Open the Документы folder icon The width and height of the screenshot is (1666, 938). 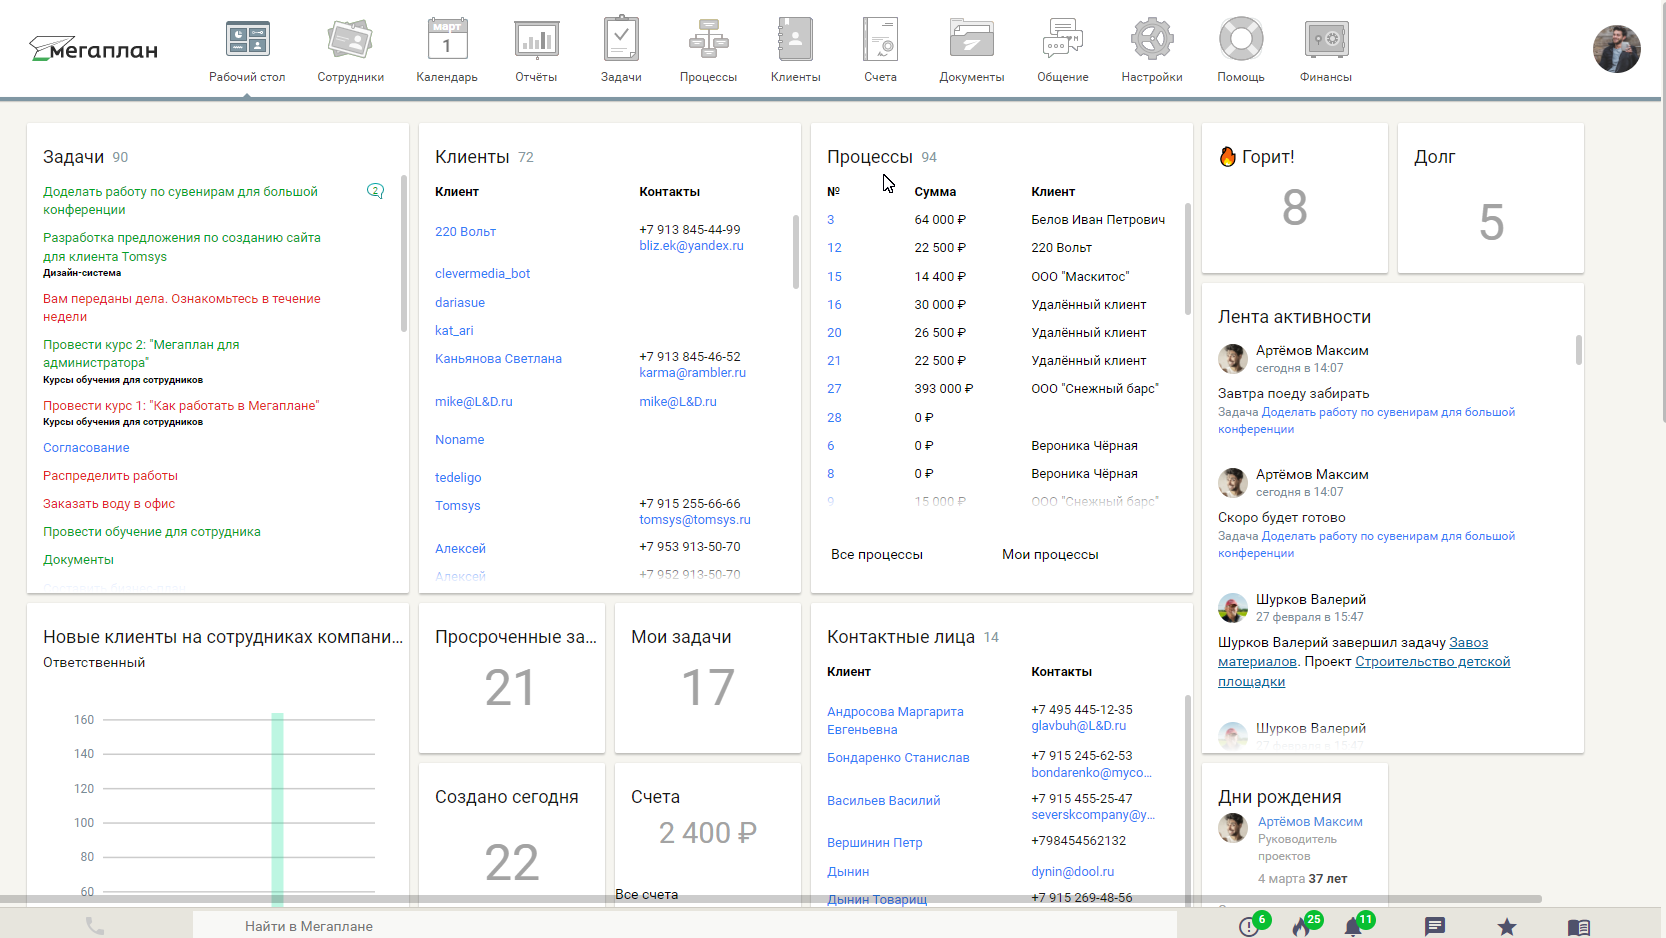pos(971,40)
